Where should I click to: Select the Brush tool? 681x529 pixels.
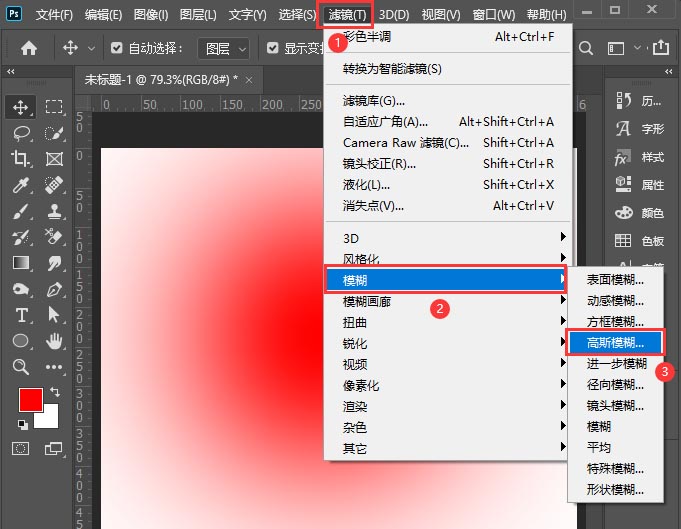pyautogui.click(x=20, y=211)
